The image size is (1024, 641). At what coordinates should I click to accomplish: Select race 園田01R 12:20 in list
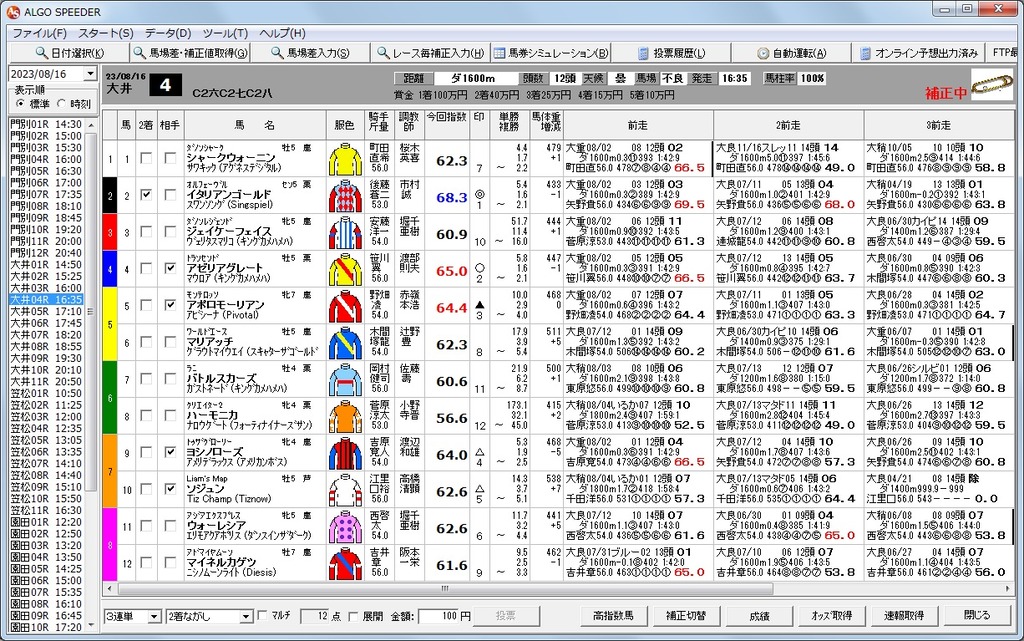coord(46,522)
